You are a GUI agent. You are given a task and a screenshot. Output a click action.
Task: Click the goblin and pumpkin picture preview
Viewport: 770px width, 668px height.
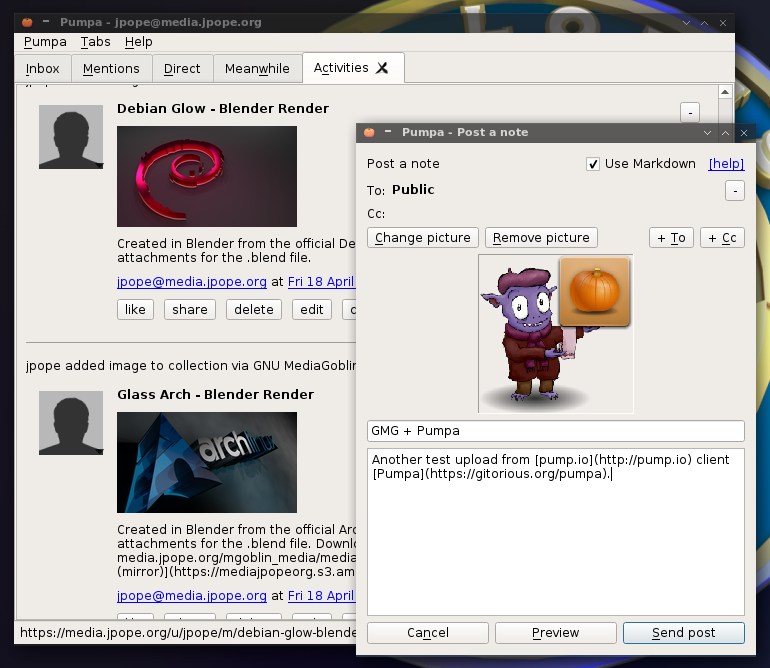[x=556, y=334]
